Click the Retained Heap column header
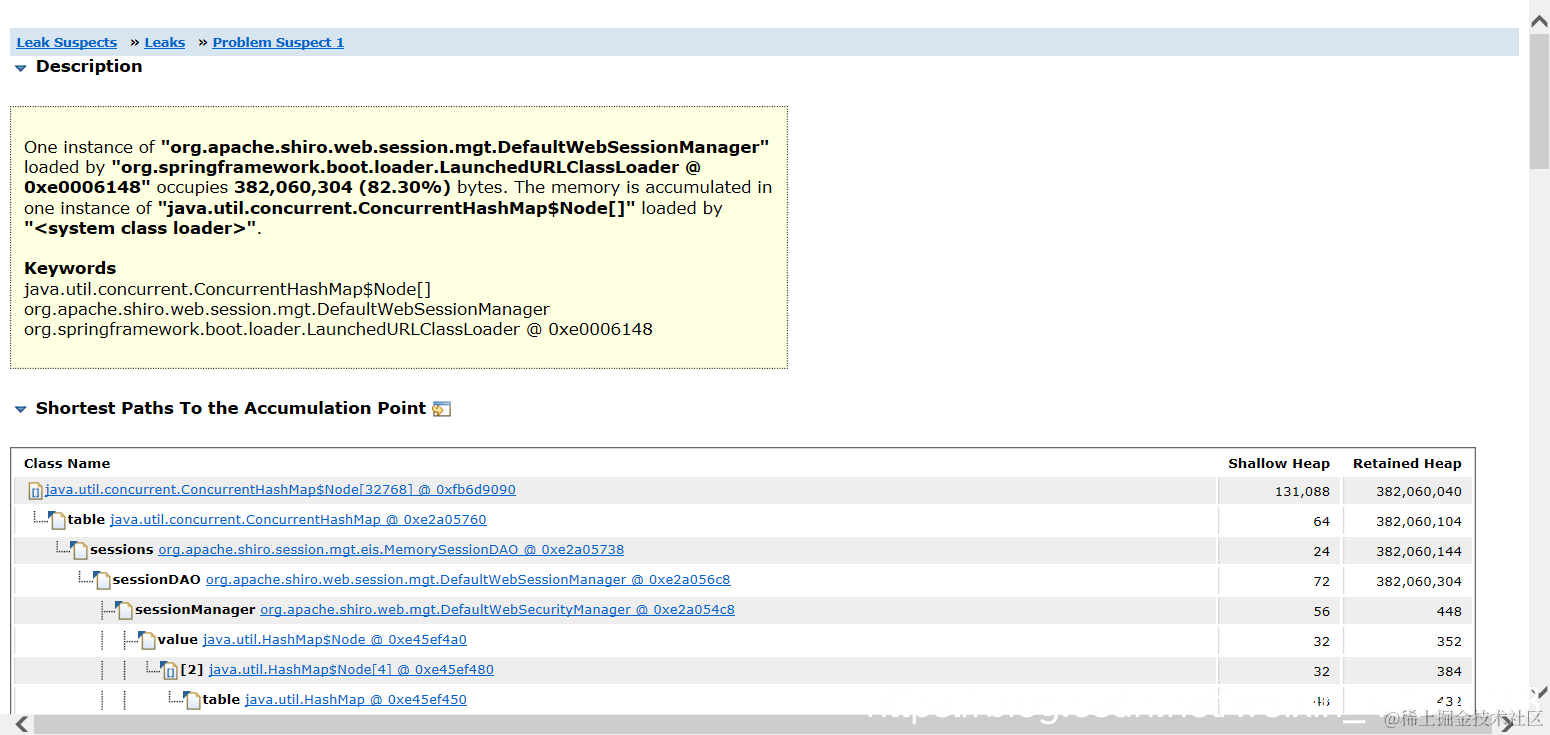Viewport: 1550px width, 735px height. [x=1407, y=463]
